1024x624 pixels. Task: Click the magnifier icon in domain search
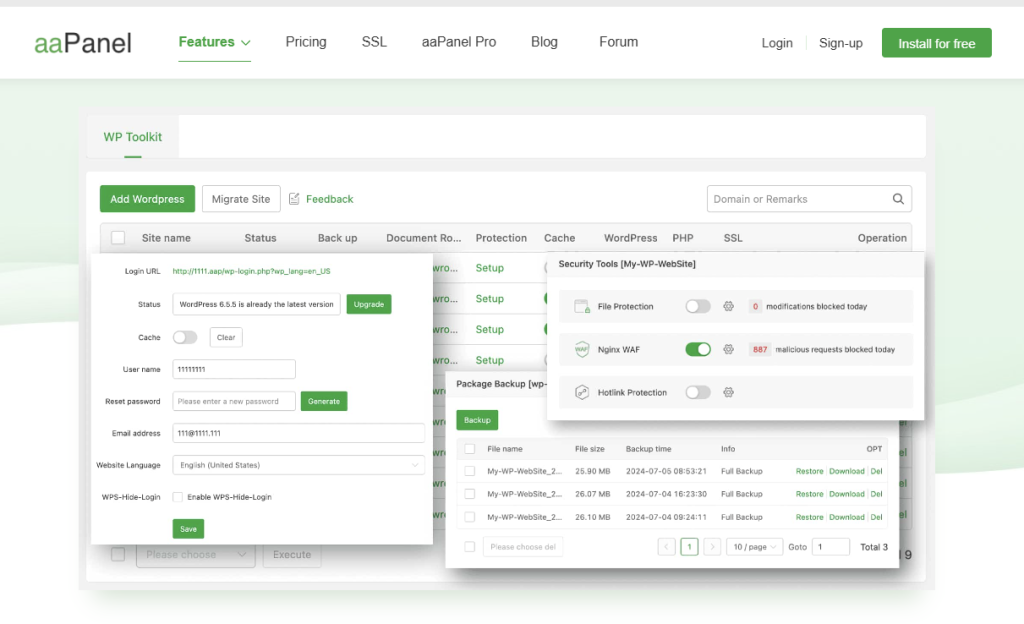897,199
